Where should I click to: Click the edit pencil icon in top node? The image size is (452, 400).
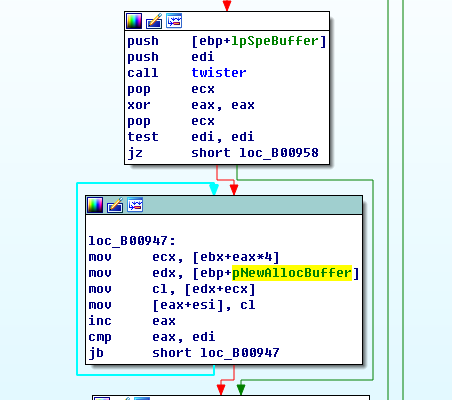click(154, 21)
